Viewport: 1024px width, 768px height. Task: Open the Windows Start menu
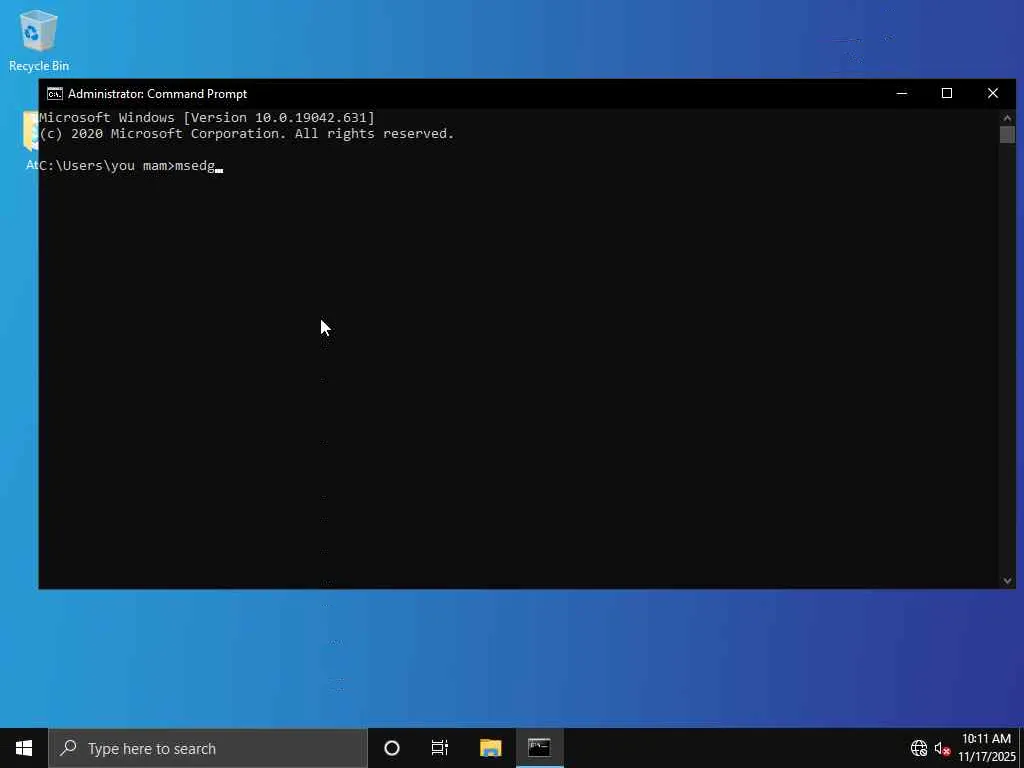pyautogui.click(x=24, y=748)
